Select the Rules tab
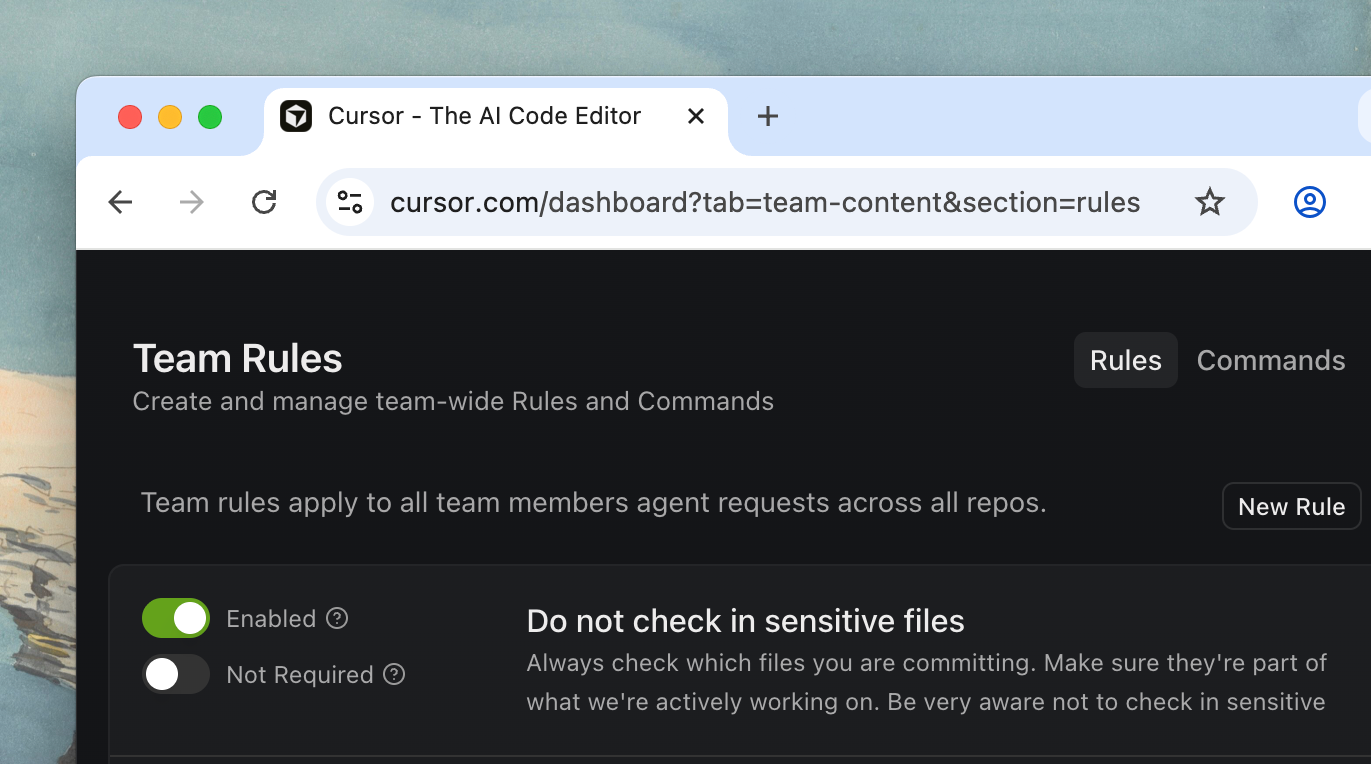 [1125, 360]
